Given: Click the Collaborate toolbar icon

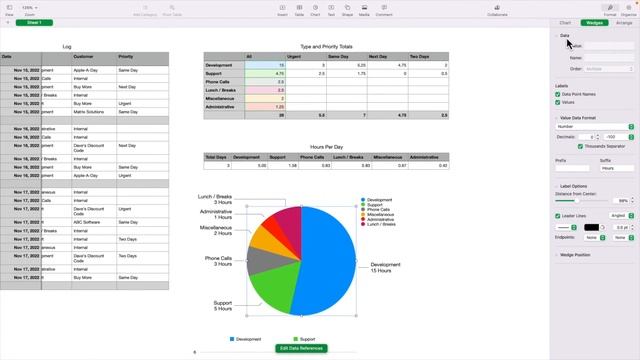Looking at the screenshot, I should [x=497, y=8].
